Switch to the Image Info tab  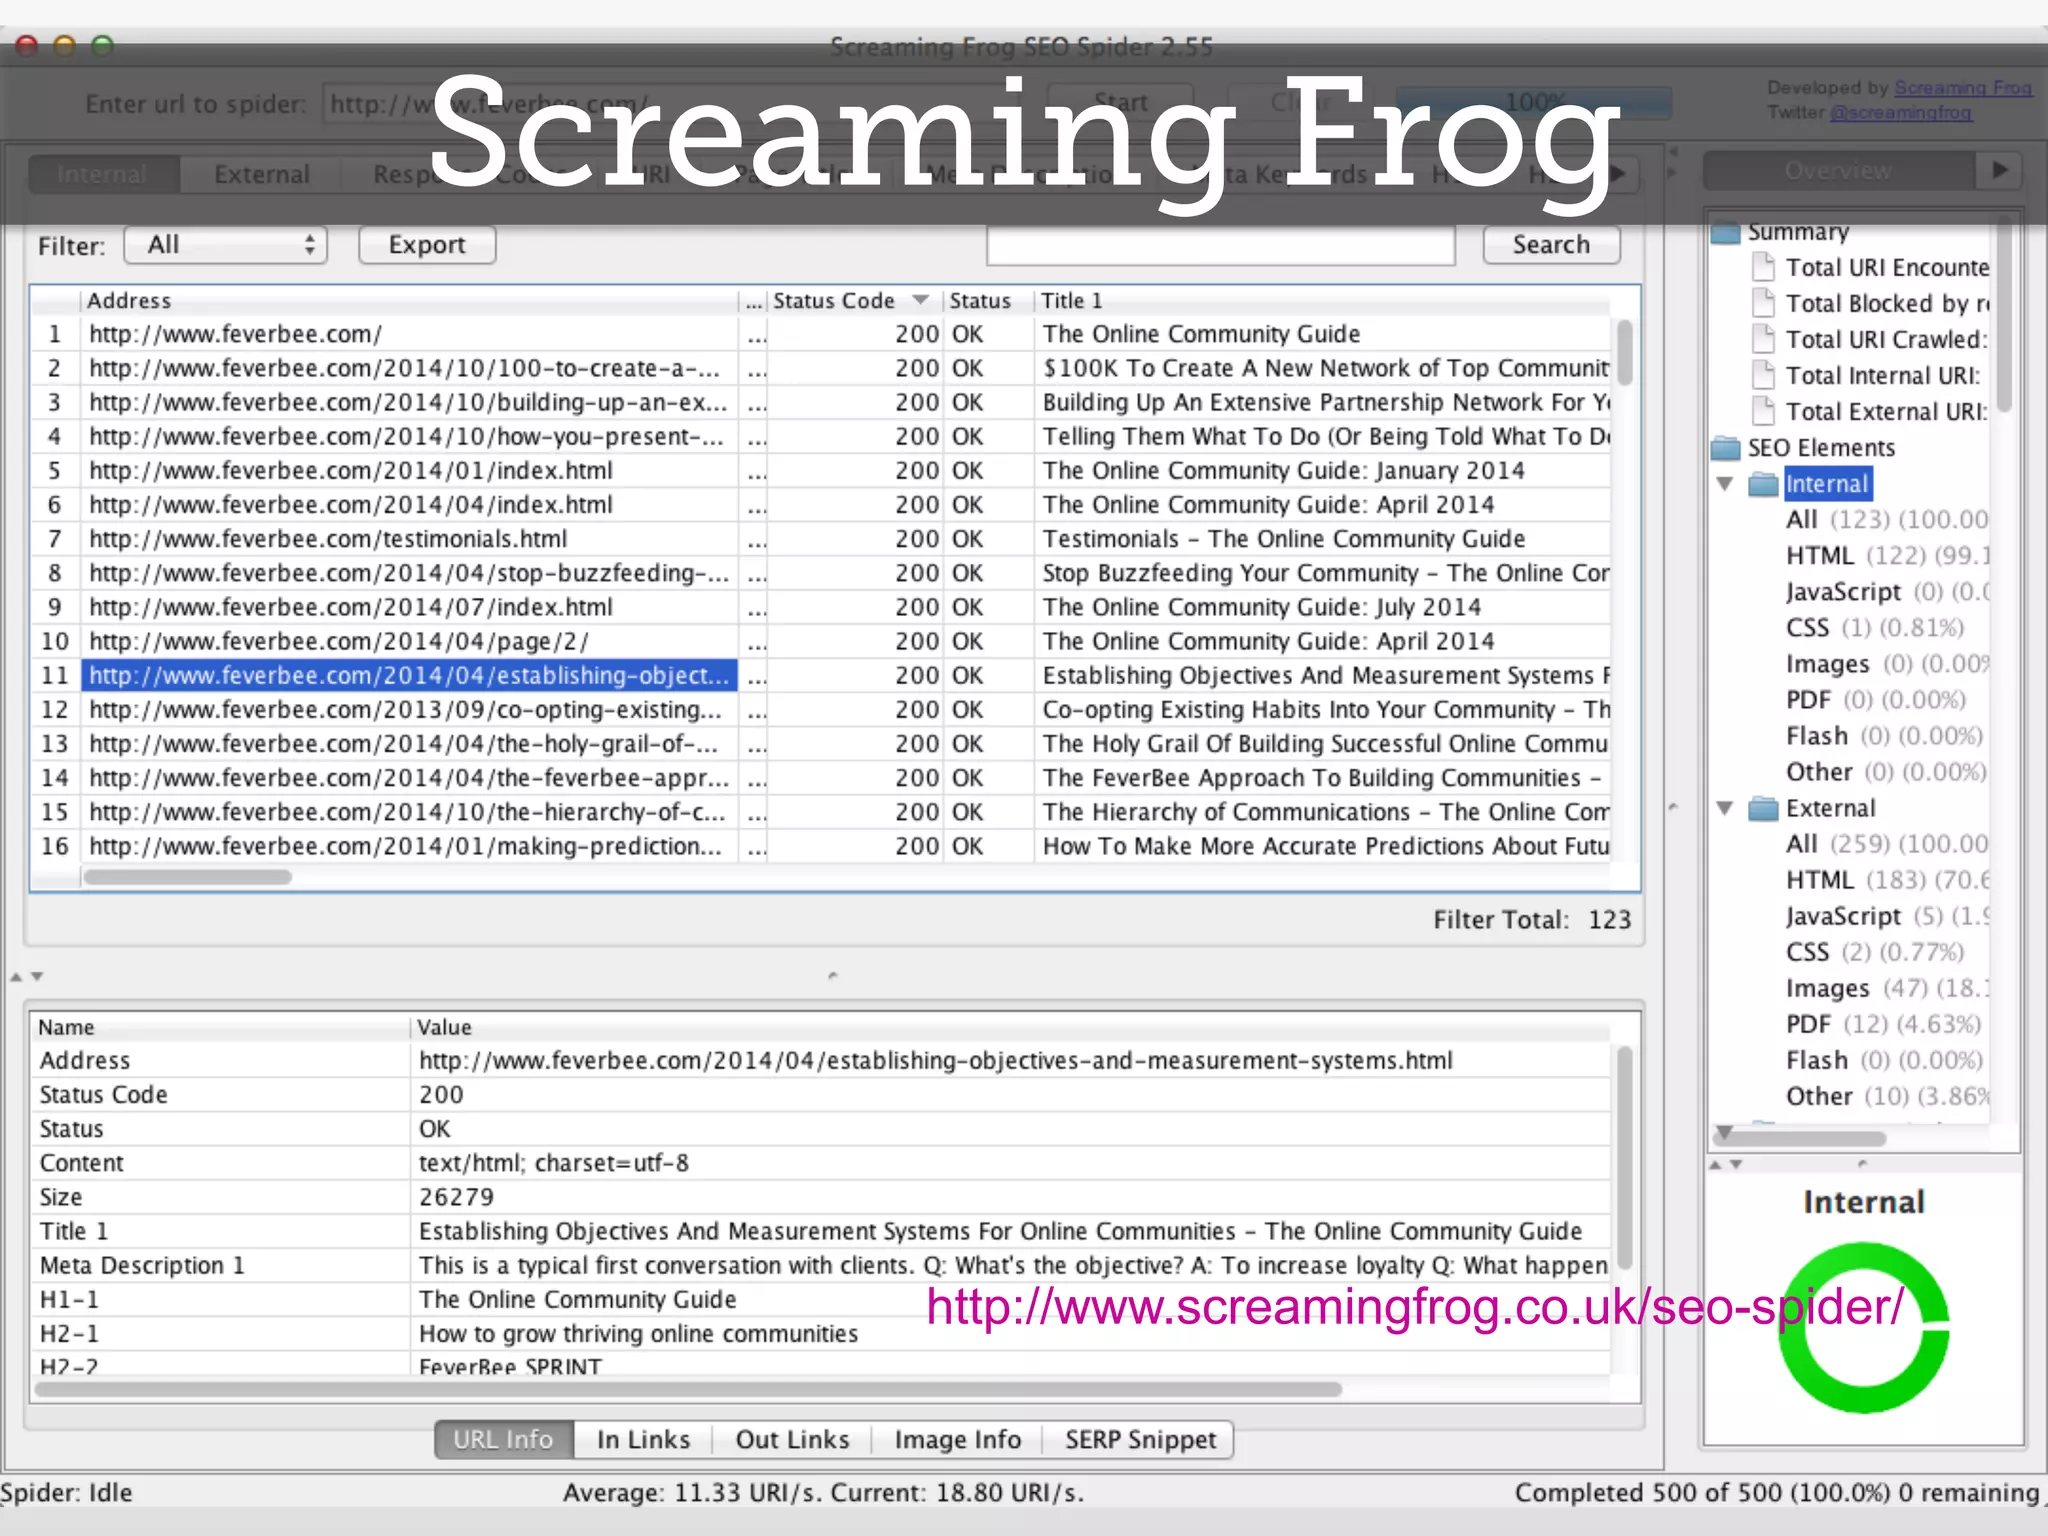coord(957,1440)
